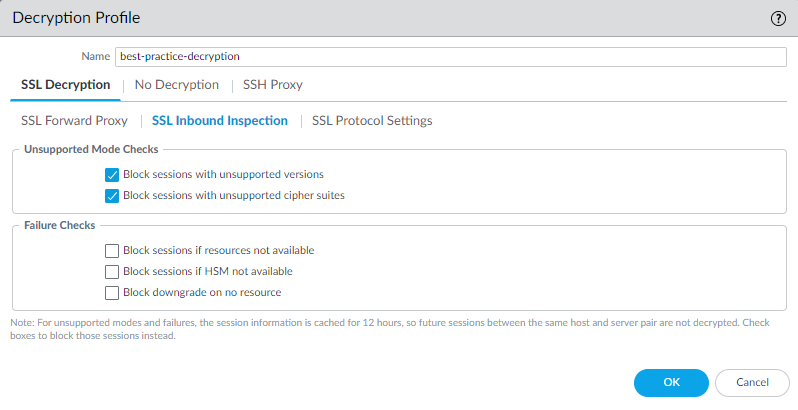Open the help icon in dialog header
The image size is (798, 410).
point(777,19)
